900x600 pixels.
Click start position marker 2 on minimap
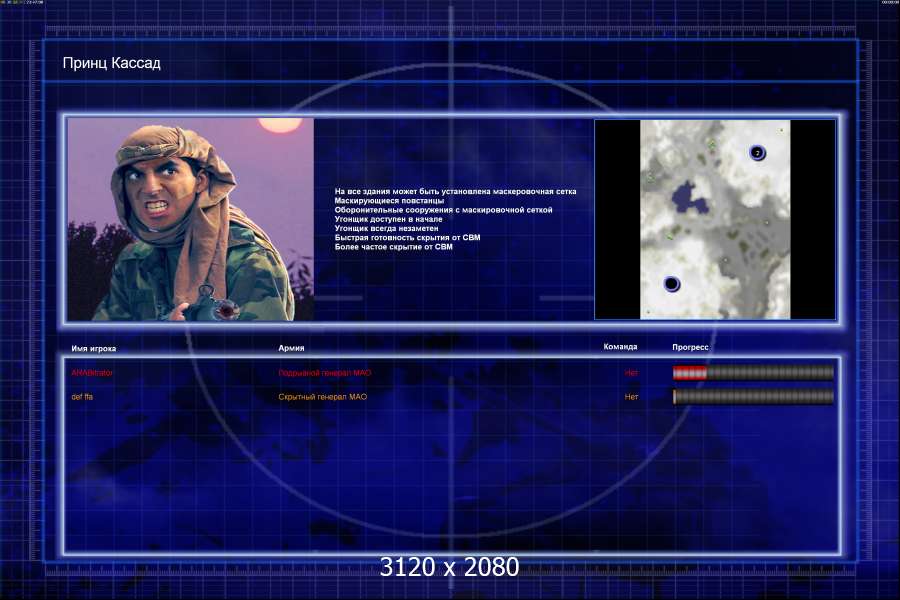pos(758,152)
